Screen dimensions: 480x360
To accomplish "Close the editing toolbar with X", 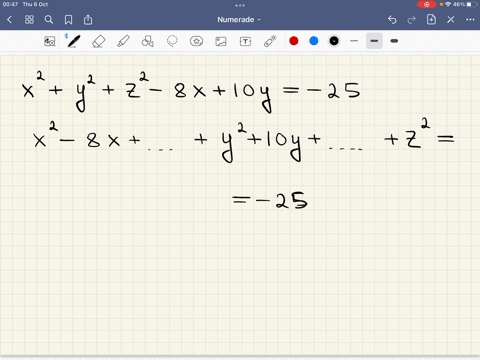I will [451, 20].
